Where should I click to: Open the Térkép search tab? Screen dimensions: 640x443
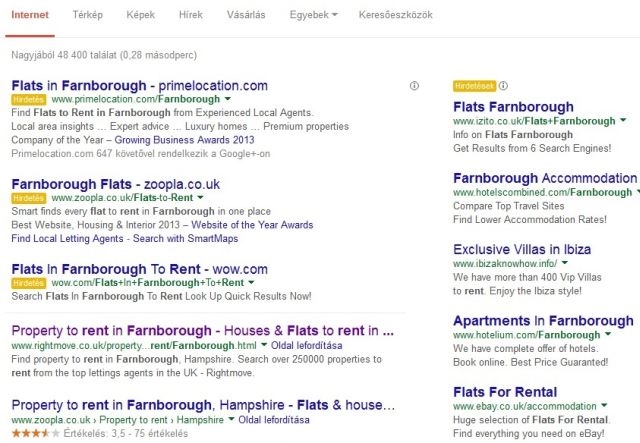click(x=87, y=15)
